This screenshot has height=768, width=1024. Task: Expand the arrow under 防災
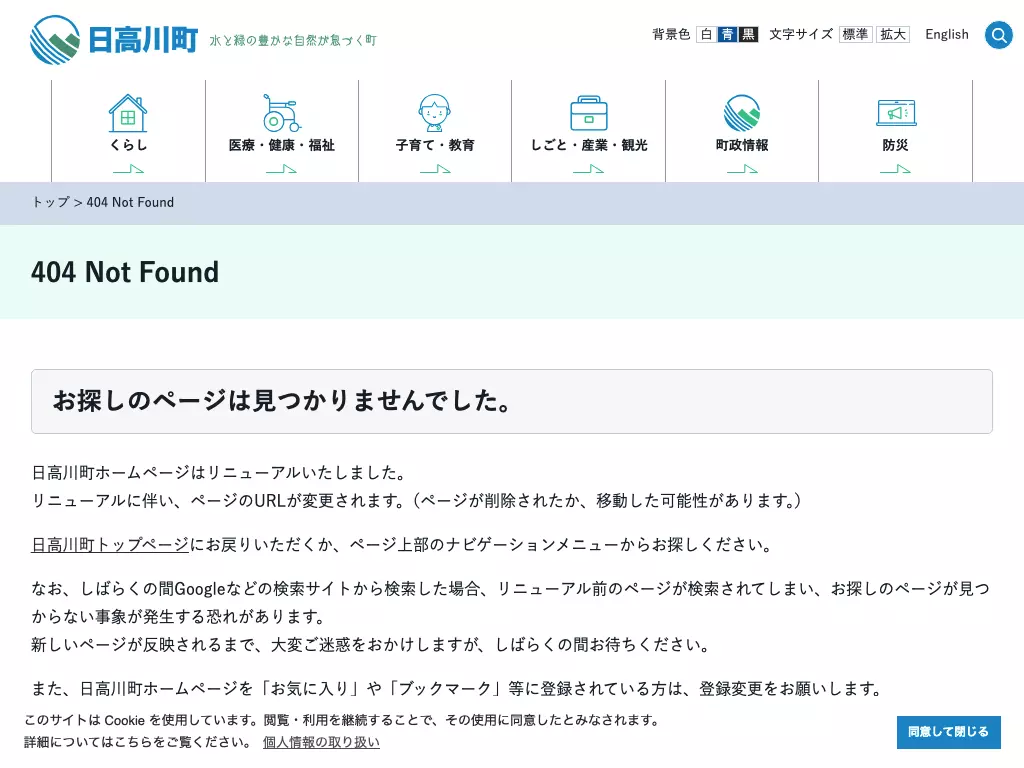895,169
